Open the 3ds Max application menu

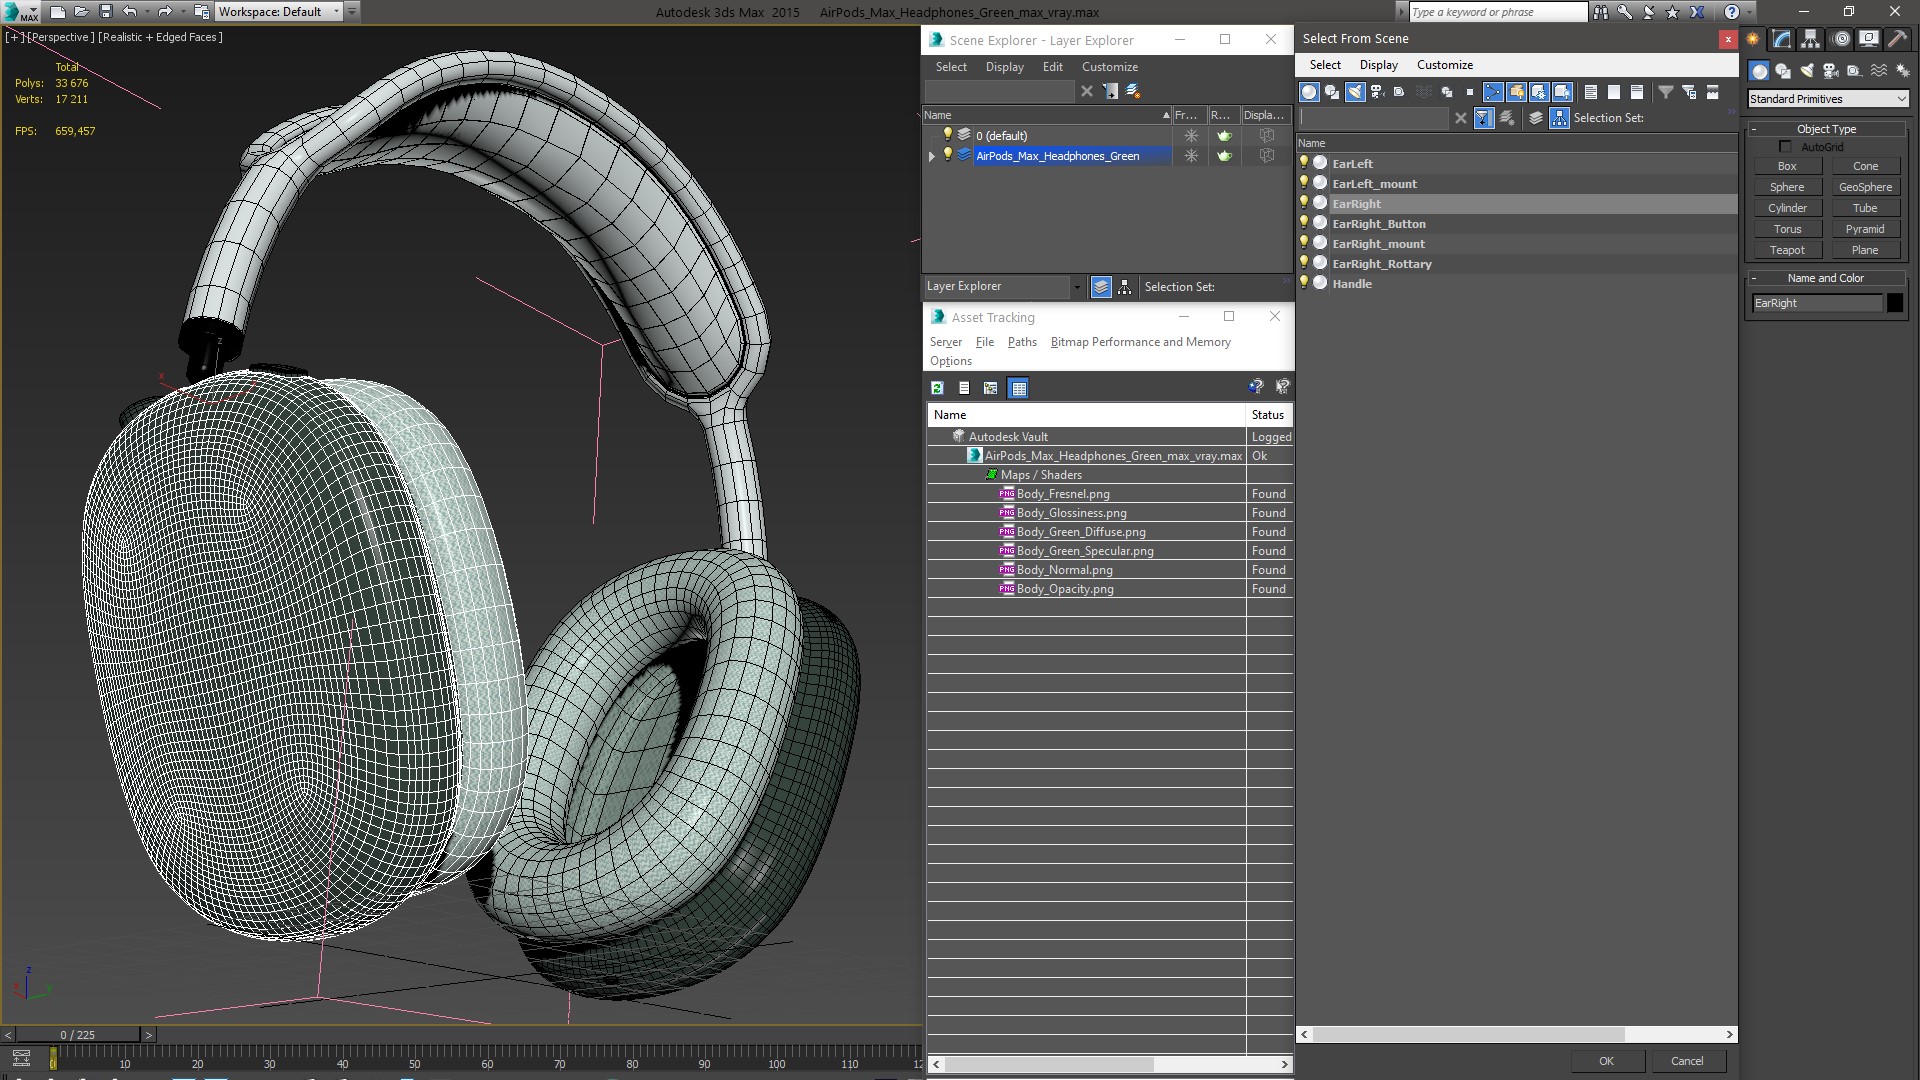point(20,12)
